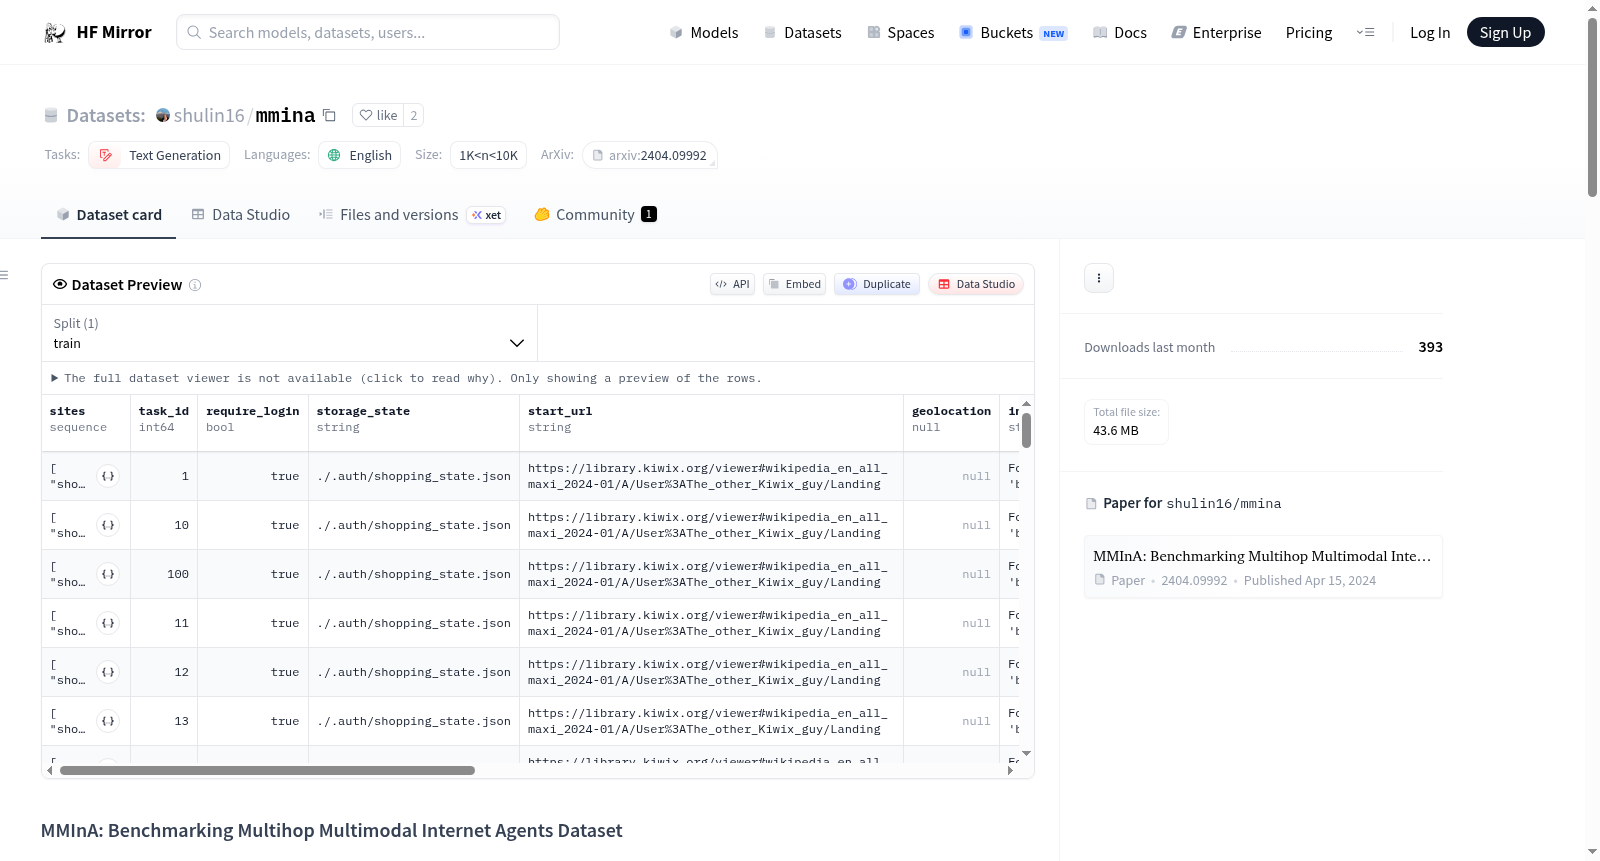Like the mmina dataset with the heart button
Viewport: 1600px width, 861px height.
click(378, 115)
